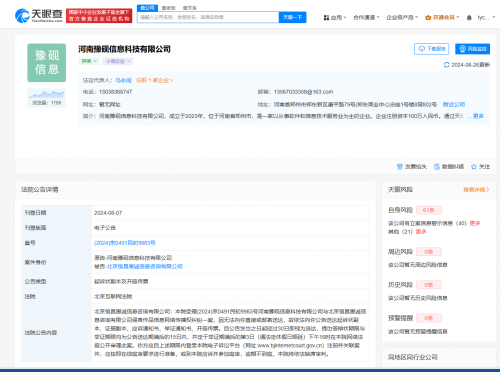Click the 附近公司 nearby companies link
Image resolution: width=500 pixels, height=372 pixels.
pyautogui.click(x=454, y=104)
